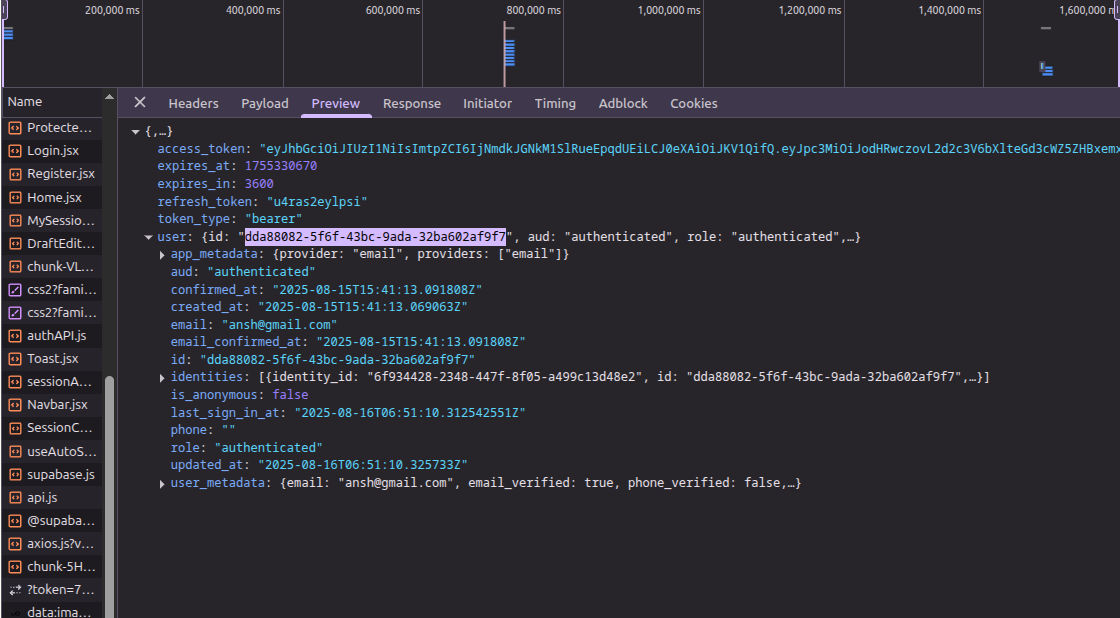Click the file icon beside sessionA request

coord(14,382)
